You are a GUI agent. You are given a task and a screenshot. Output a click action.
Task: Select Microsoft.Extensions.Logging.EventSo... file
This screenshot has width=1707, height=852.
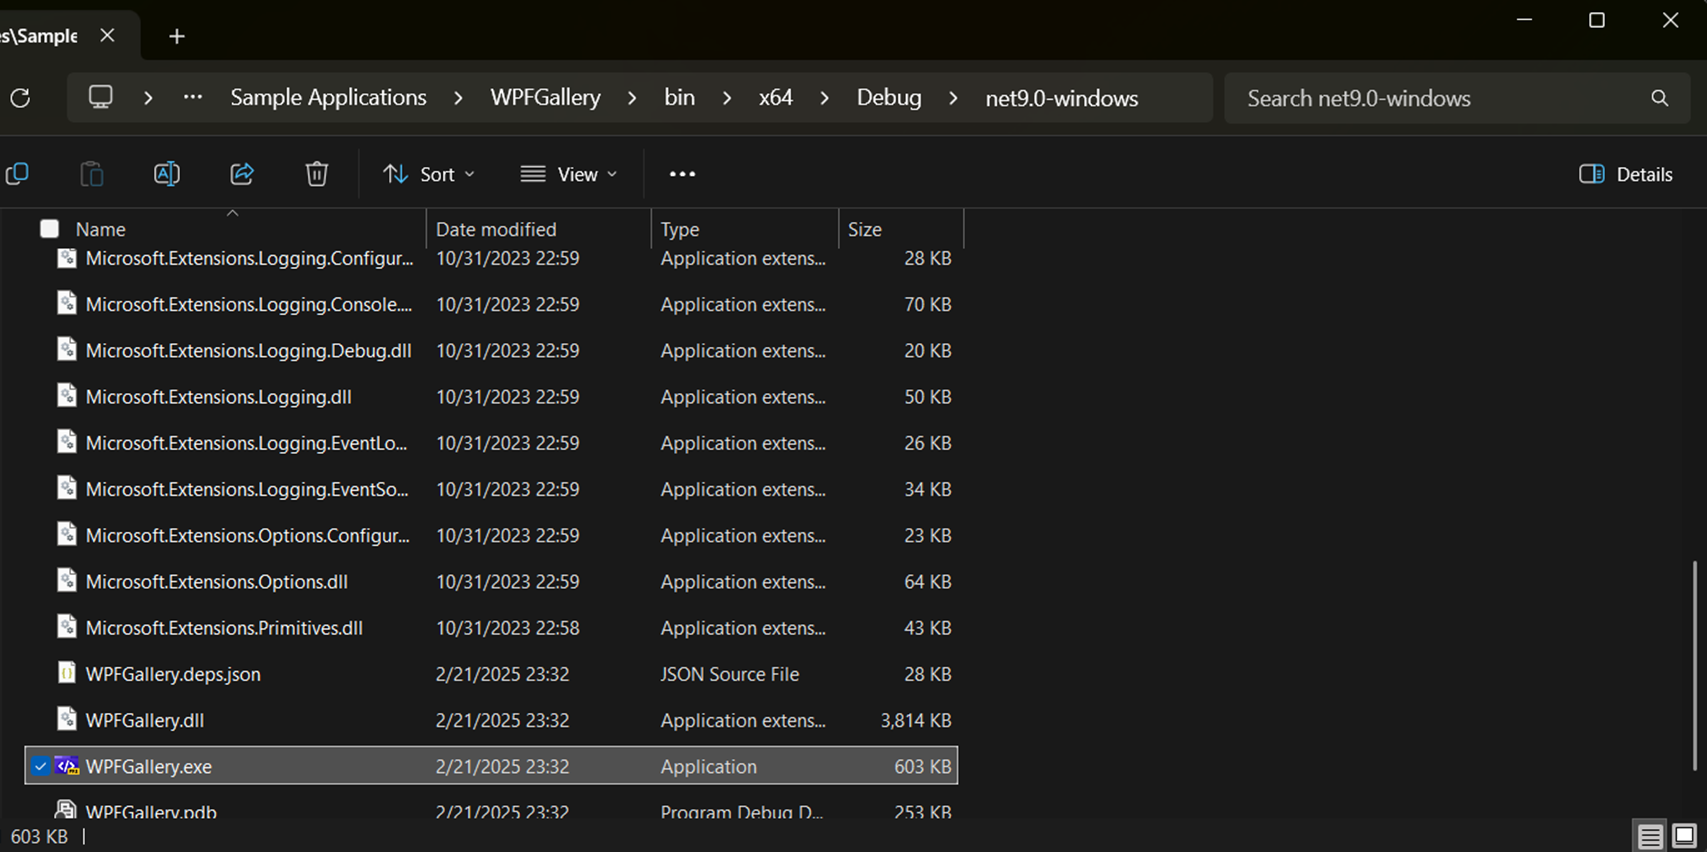[x=247, y=489]
